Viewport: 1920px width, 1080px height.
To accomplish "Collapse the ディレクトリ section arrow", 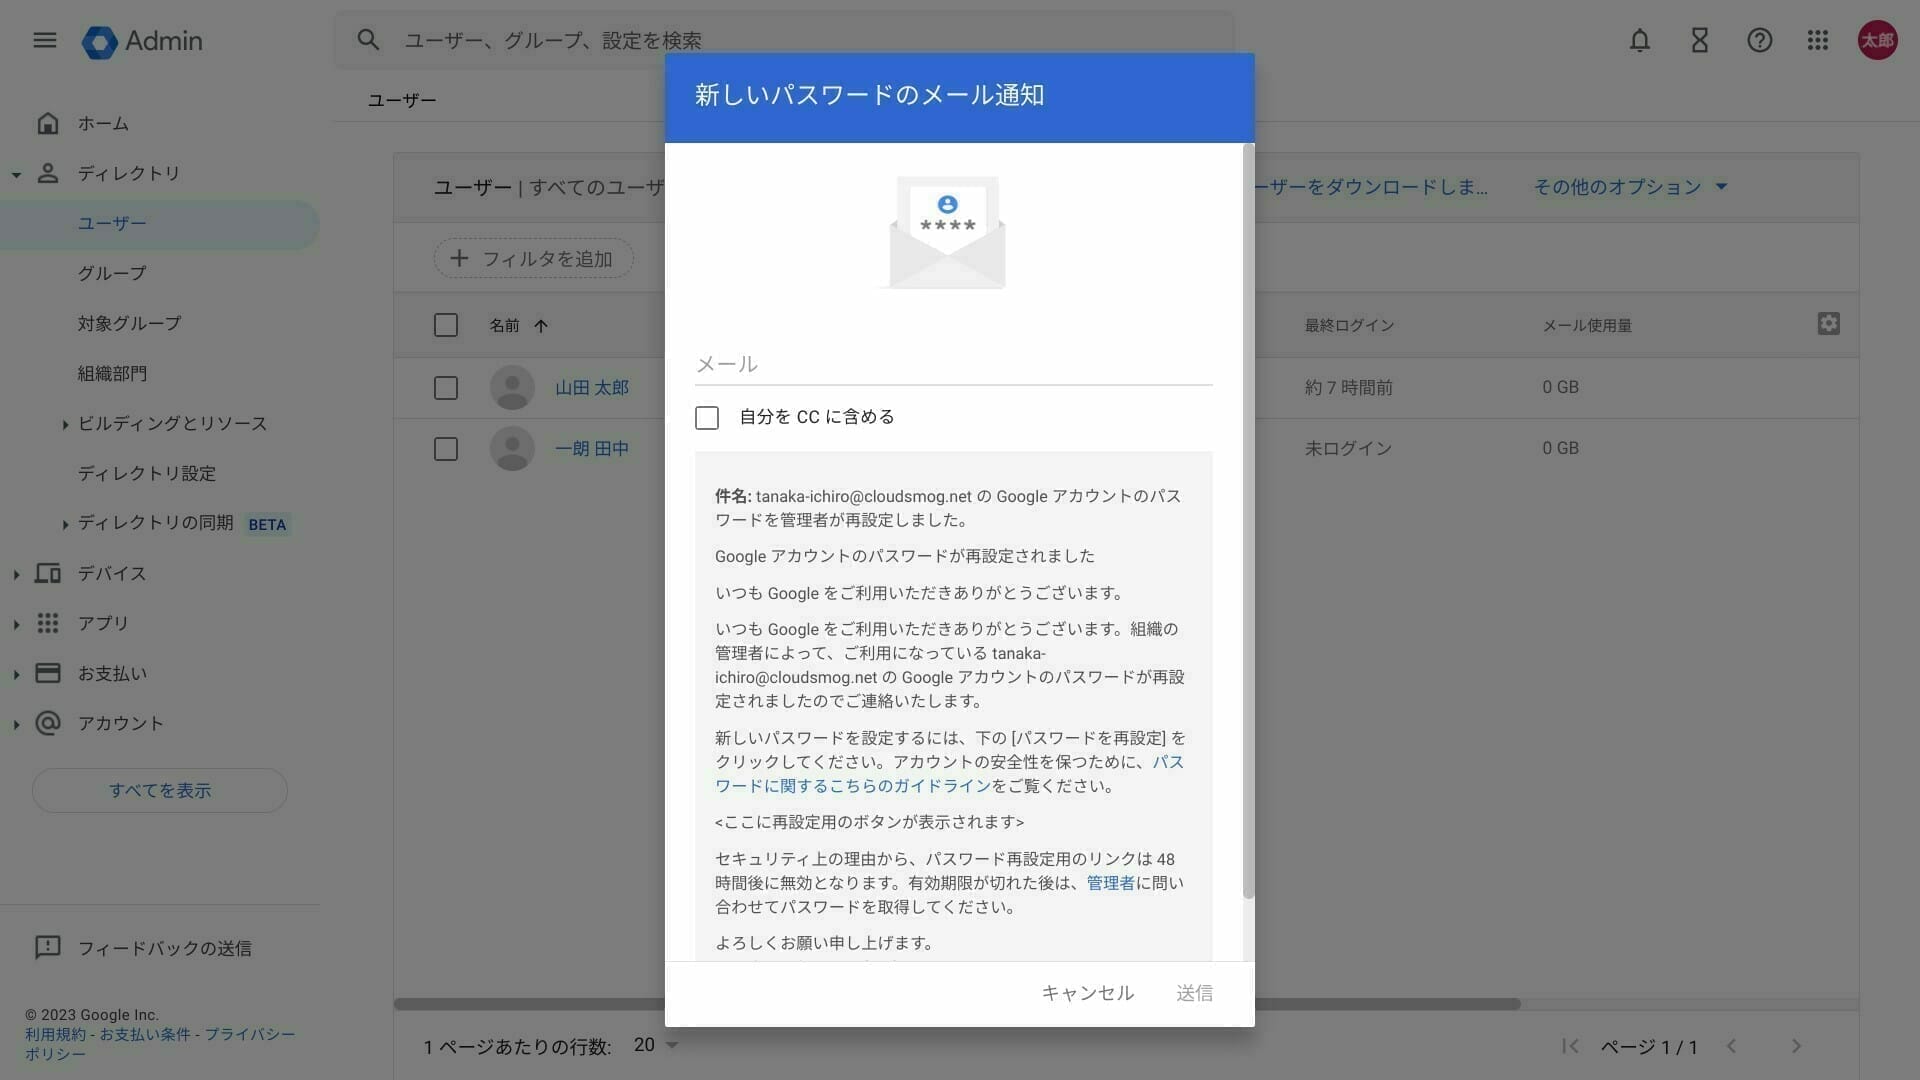I will point(16,175).
